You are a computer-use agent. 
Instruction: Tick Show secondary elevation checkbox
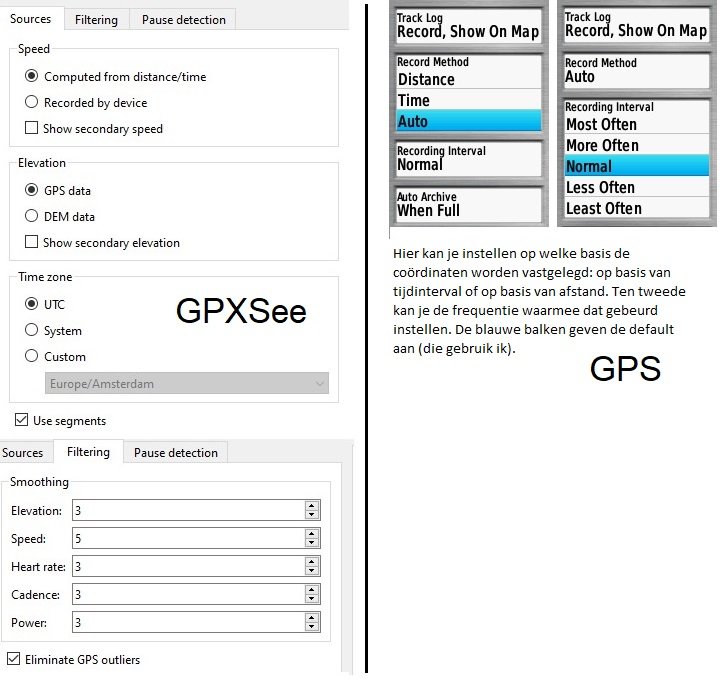[32, 242]
